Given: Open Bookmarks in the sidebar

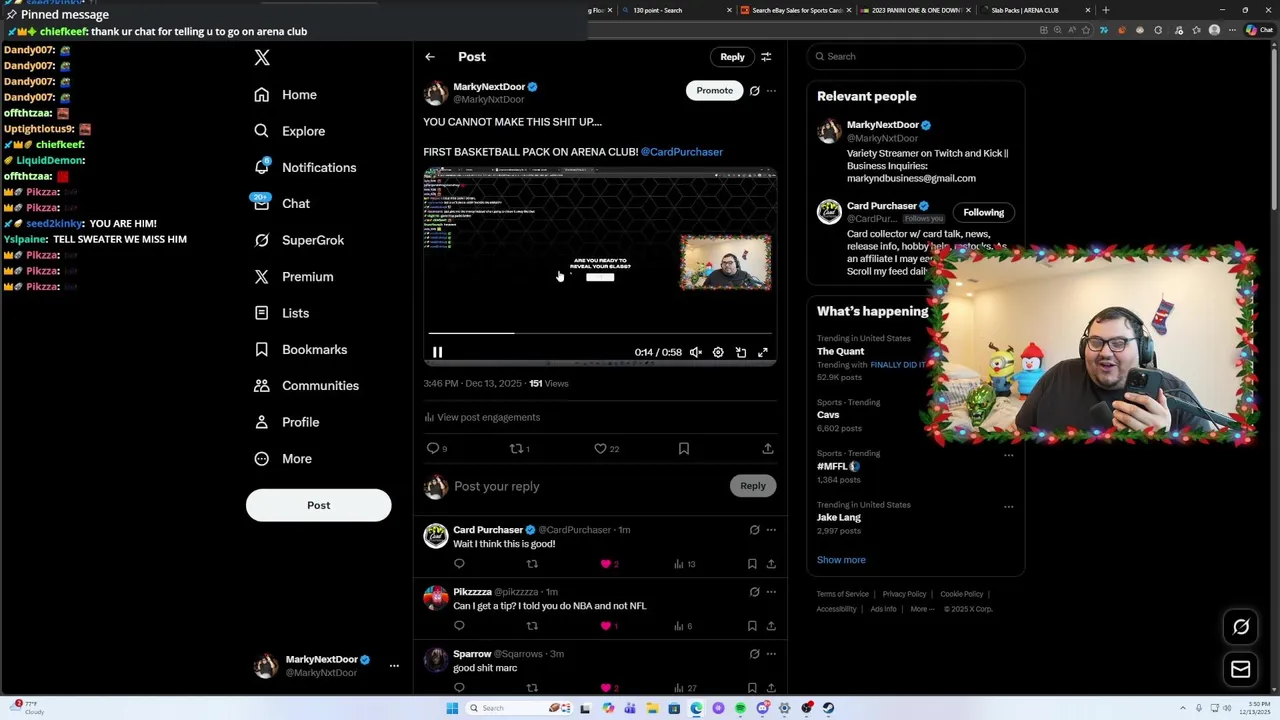Looking at the screenshot, I should pyautogui.click(x=301, y=350).
